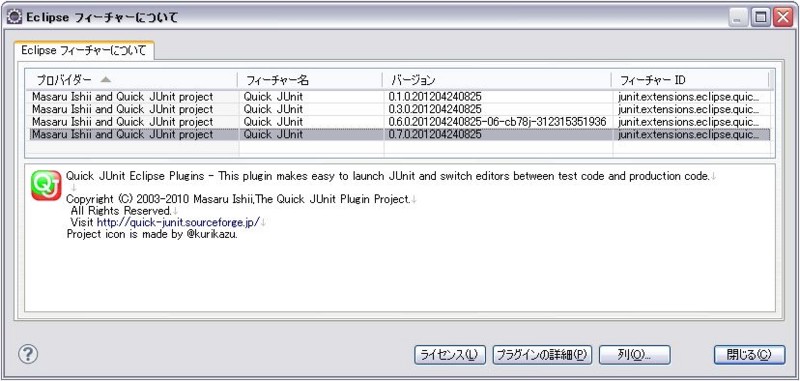
Task: Maximize the Eclipse feature dialog window
Action: (761, 18)
